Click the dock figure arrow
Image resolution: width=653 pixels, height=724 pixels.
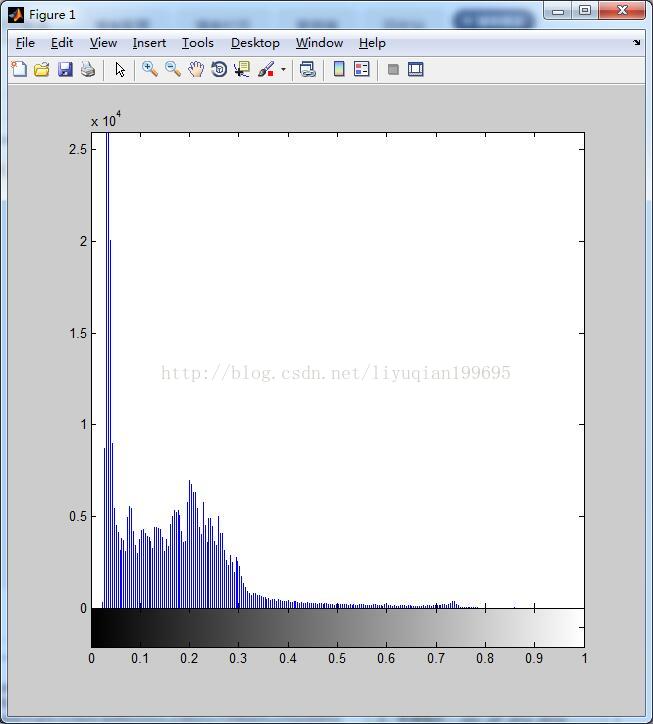[x=637, y=42]
